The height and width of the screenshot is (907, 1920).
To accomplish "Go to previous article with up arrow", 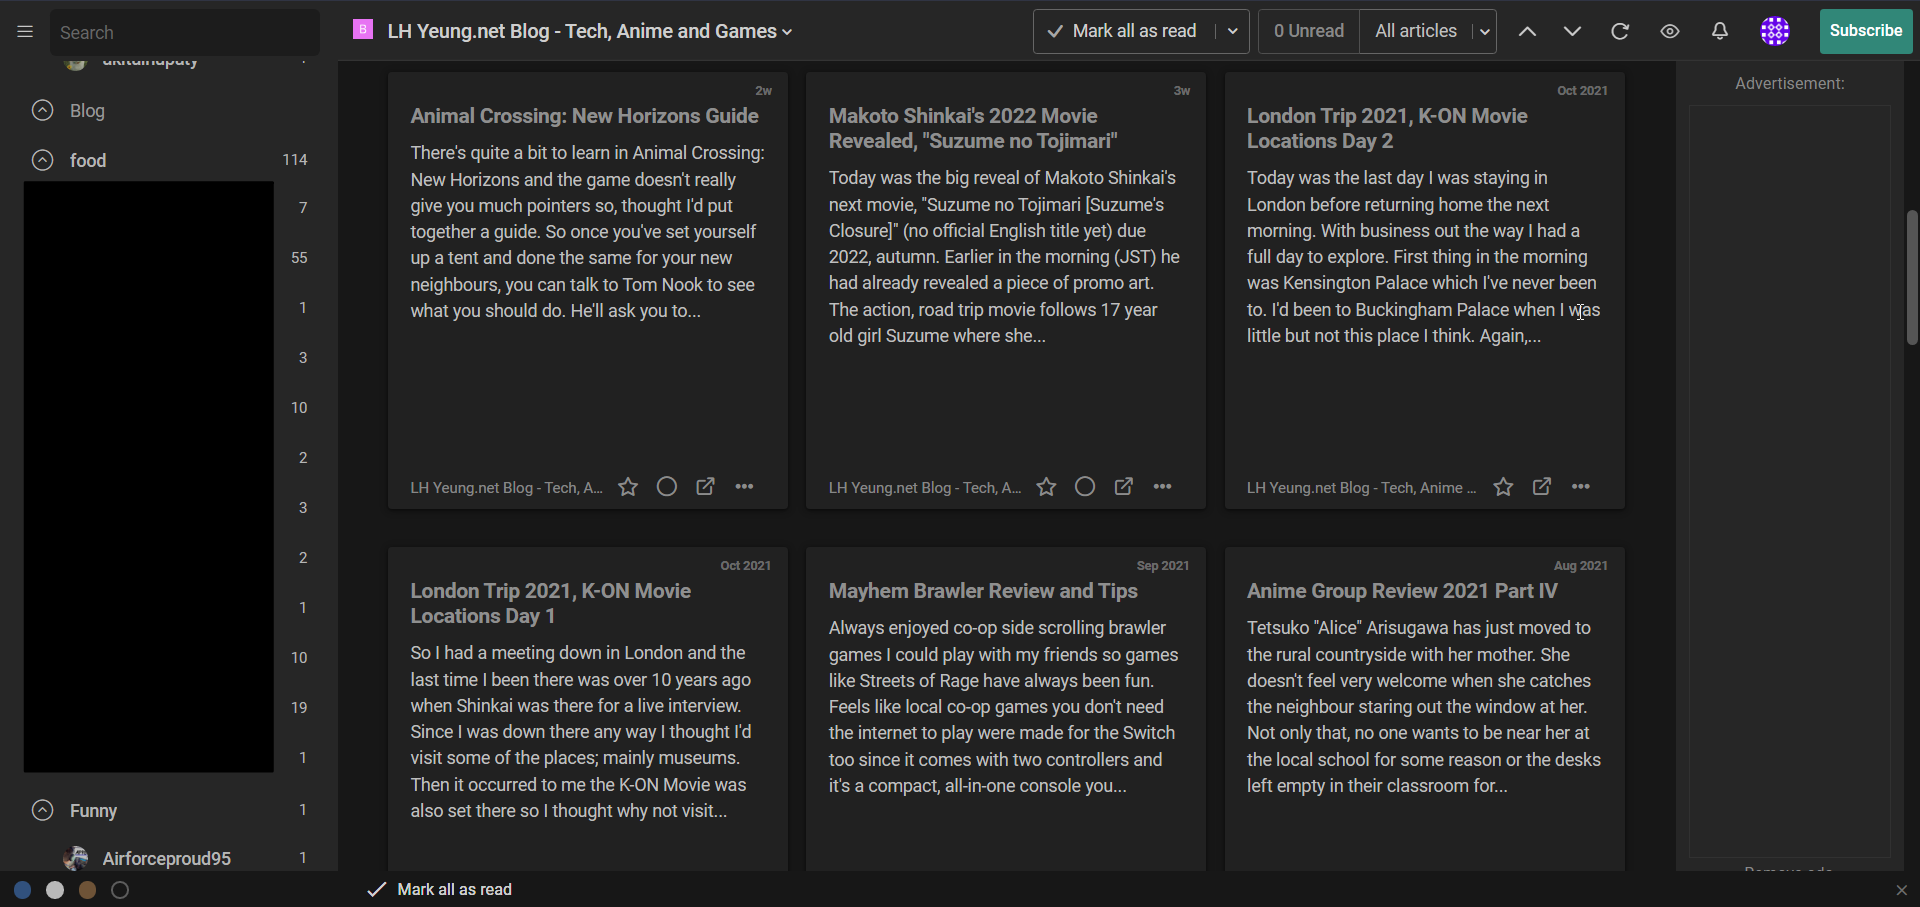I will tap(1527, 31).
